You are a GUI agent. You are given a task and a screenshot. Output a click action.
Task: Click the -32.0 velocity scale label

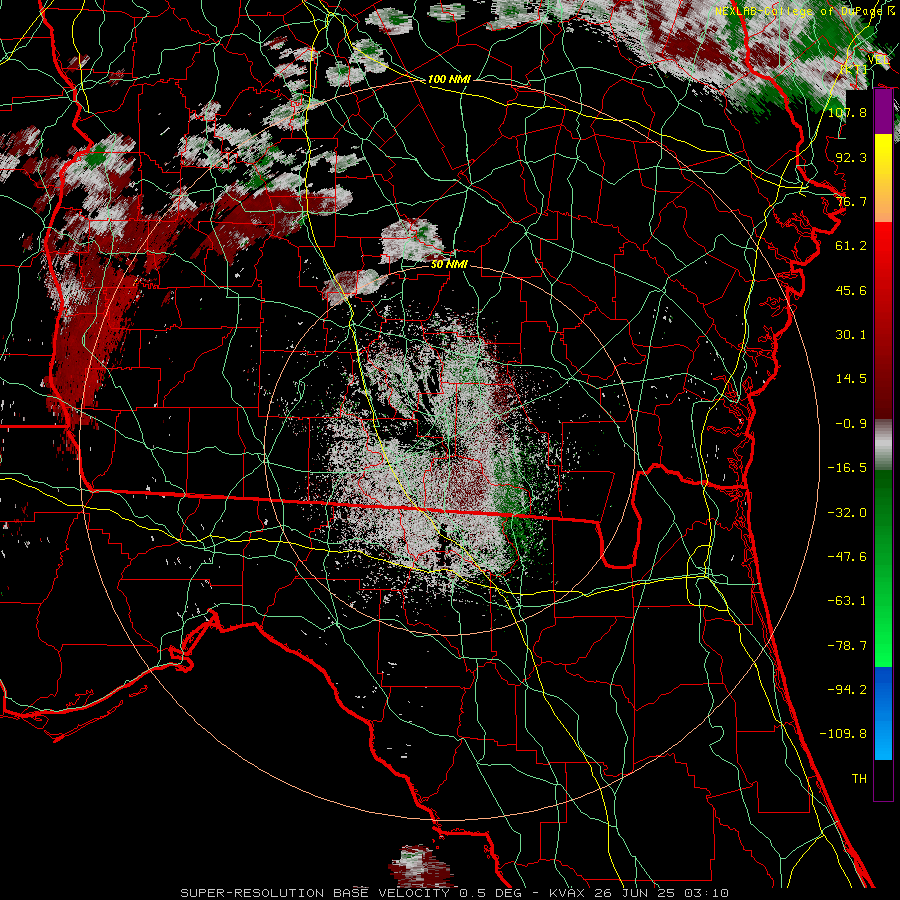point(847,513)
